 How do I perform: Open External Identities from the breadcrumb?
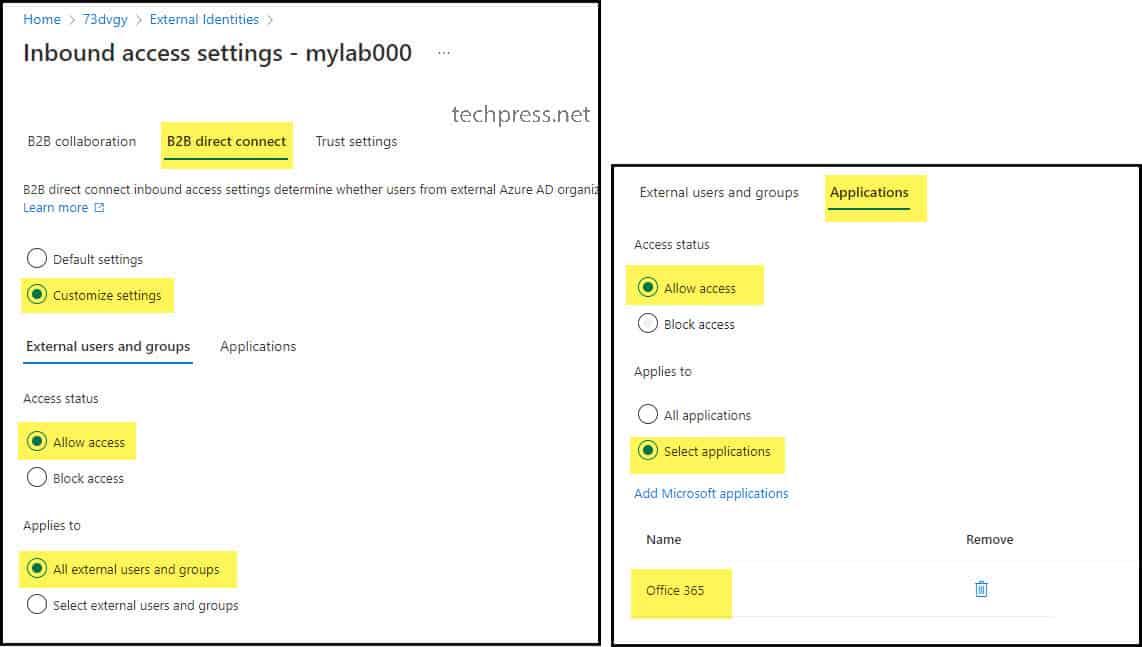tap(204, 18)
